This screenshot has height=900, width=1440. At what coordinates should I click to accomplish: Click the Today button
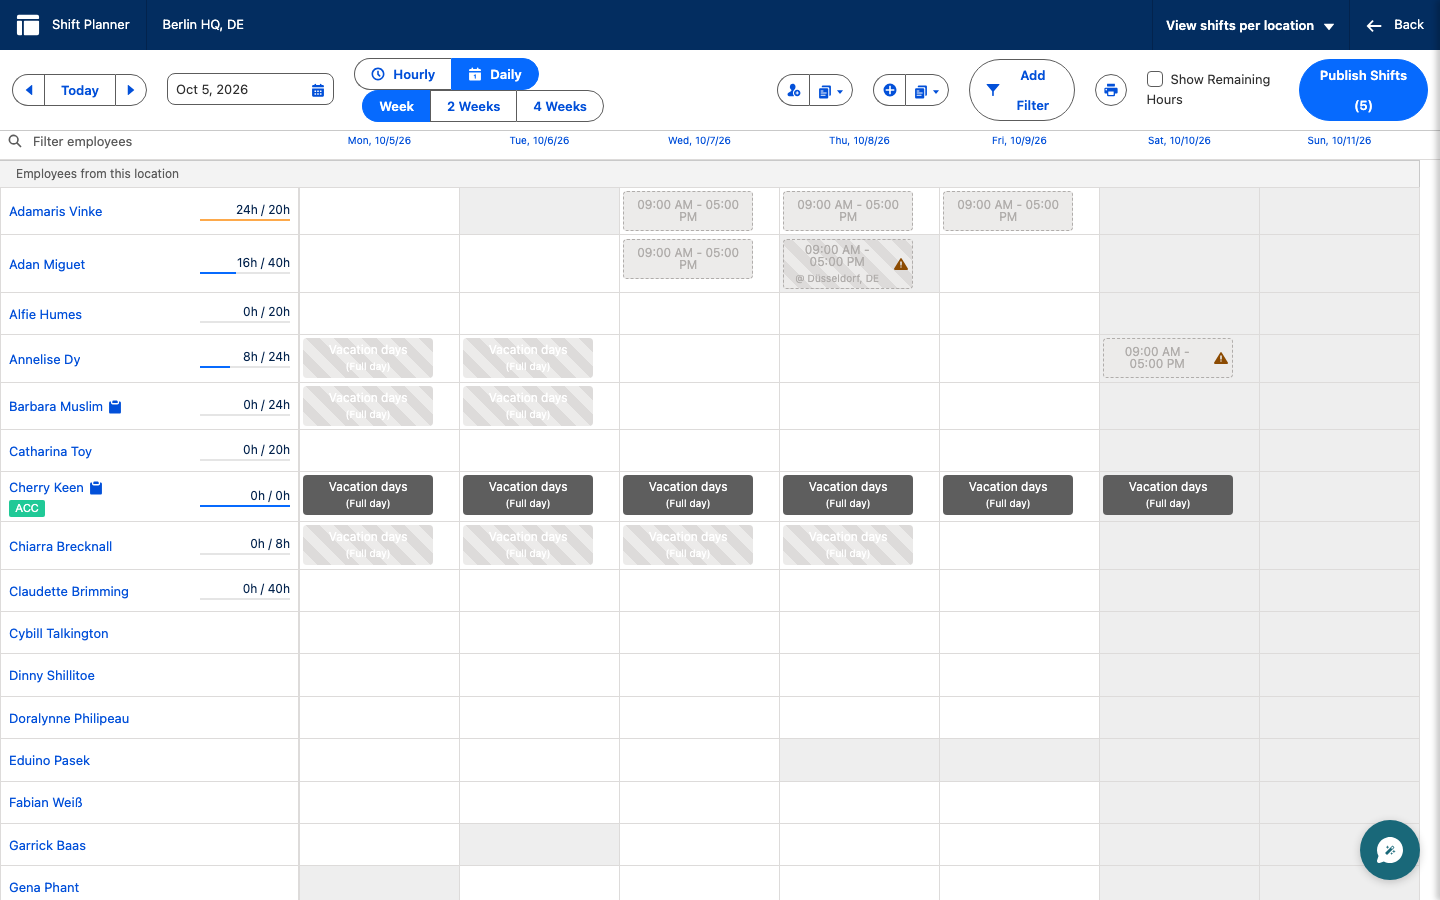(x=80, y=90)
